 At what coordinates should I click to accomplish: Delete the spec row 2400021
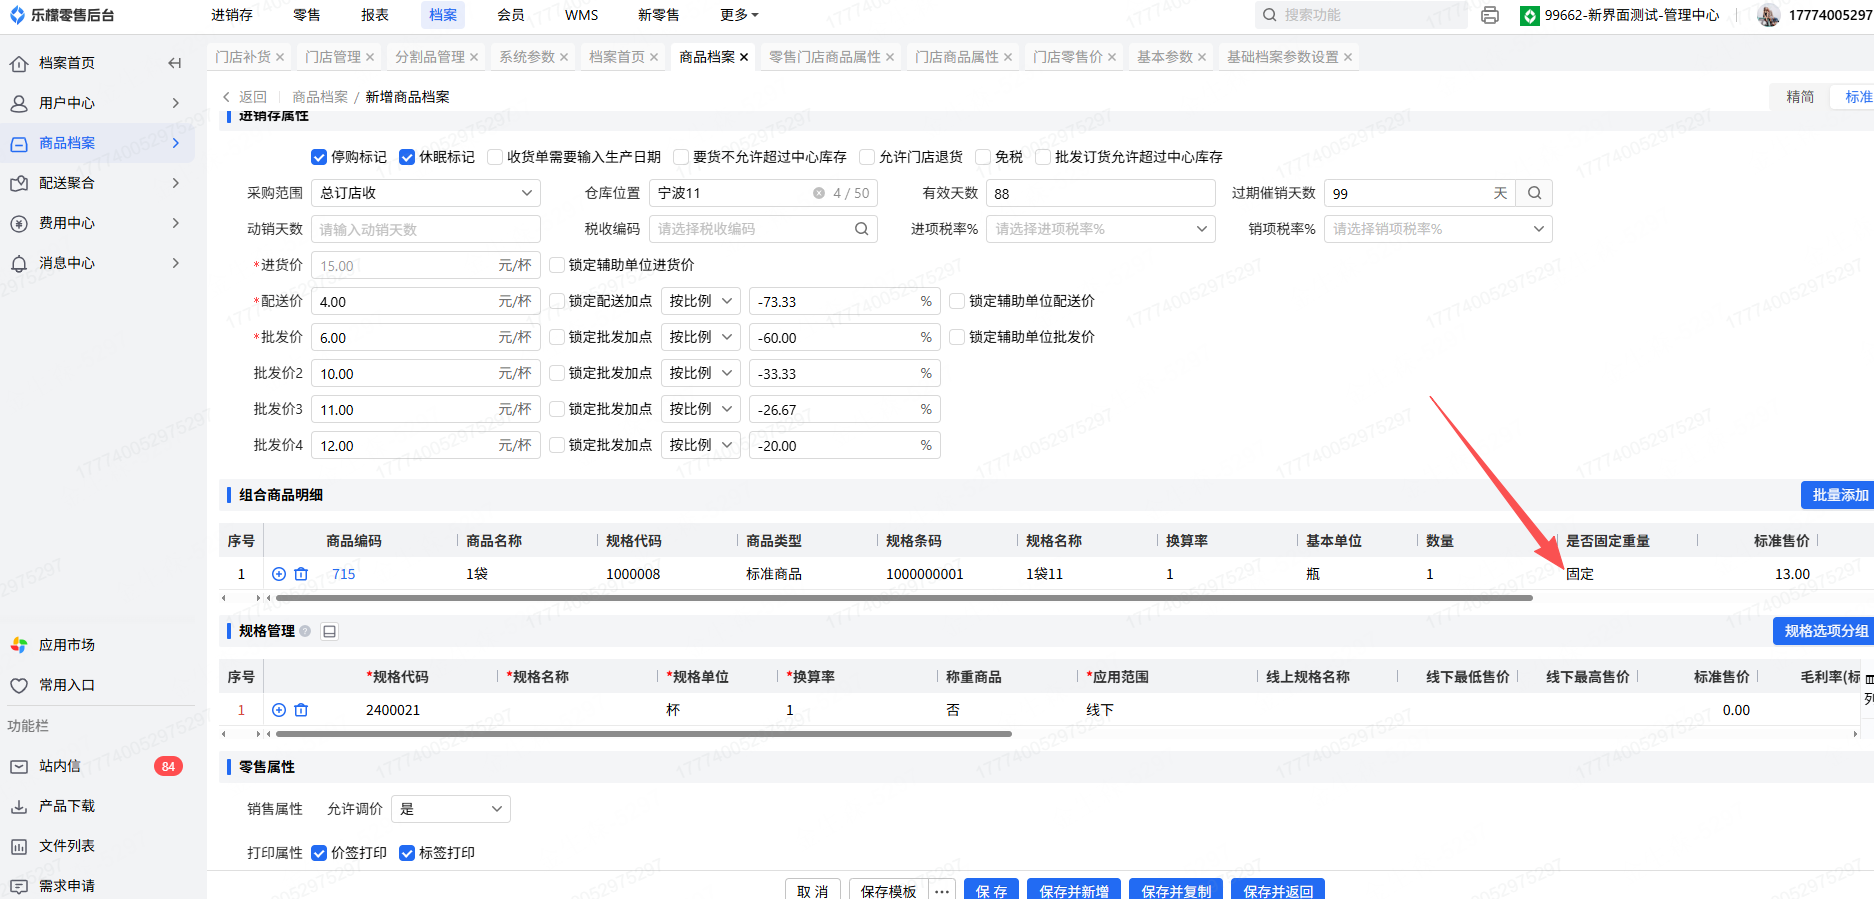click(x=301, y=710)
